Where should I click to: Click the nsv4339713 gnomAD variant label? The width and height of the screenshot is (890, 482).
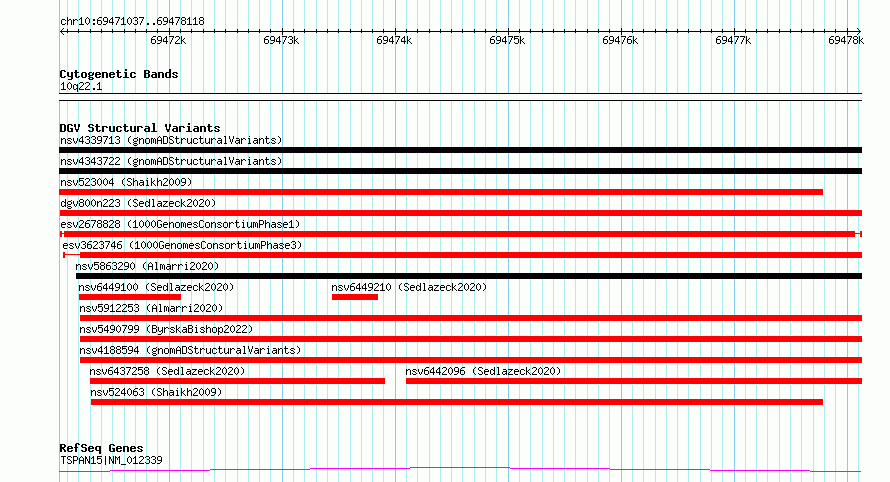click(171, 140)
